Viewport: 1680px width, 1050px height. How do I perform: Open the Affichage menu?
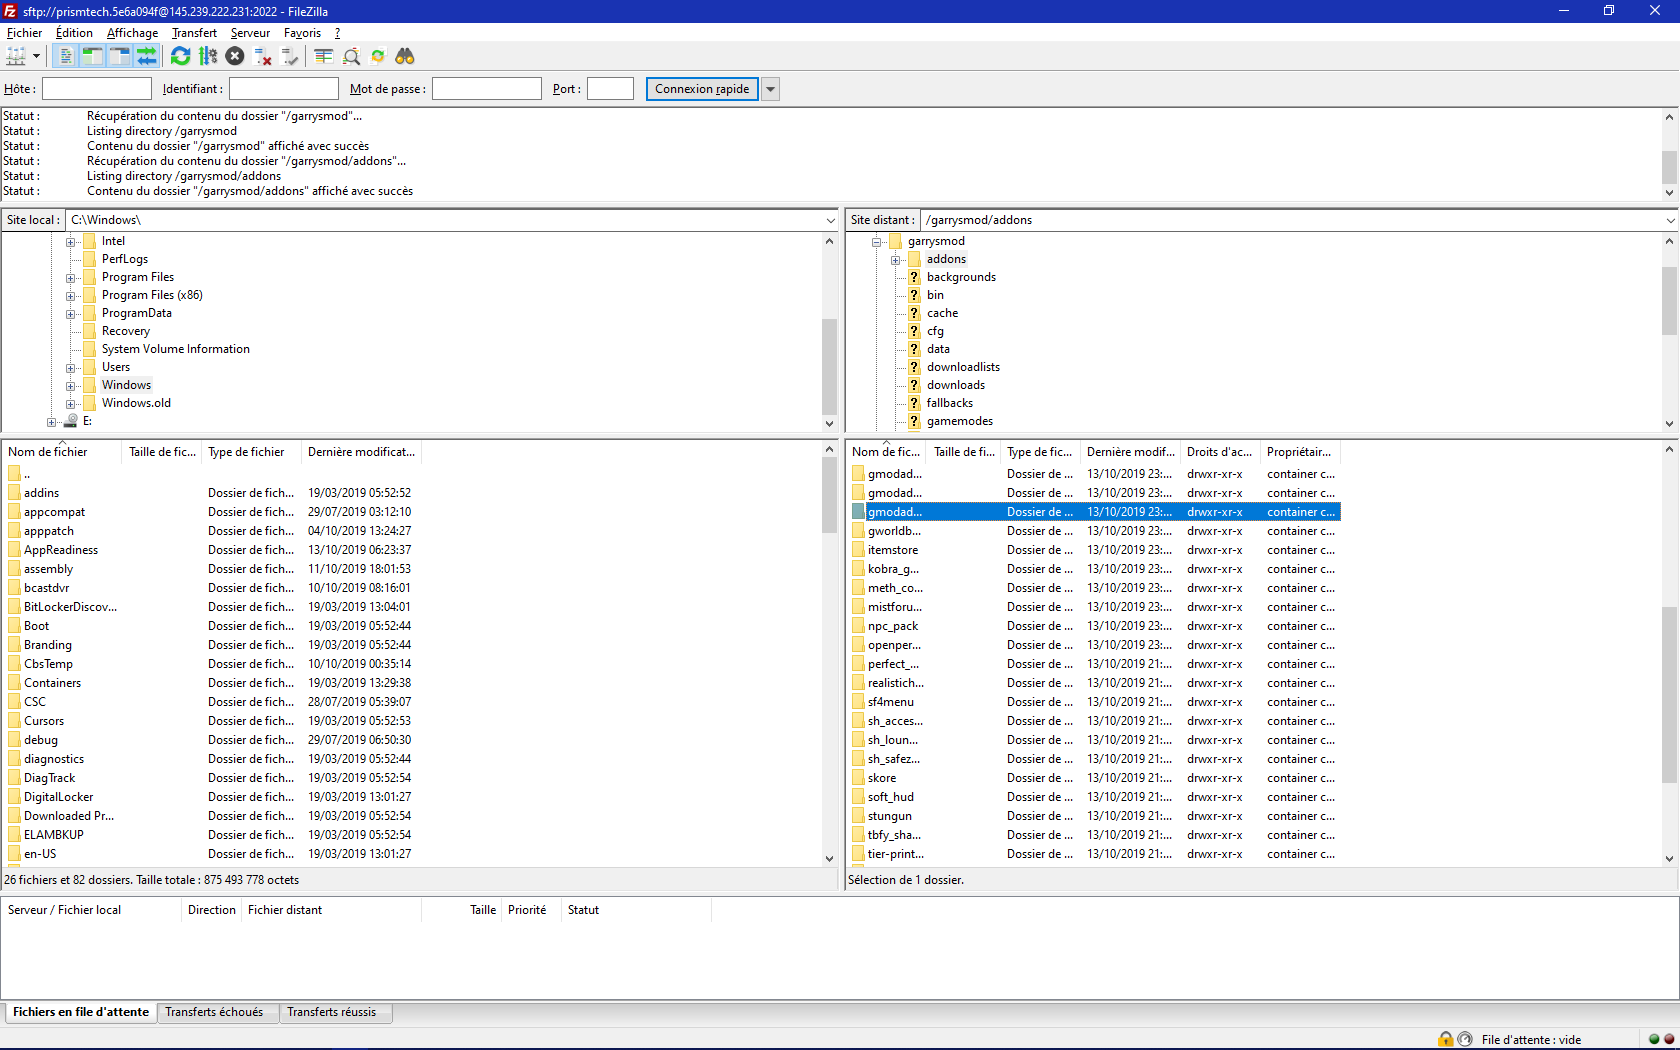pos(132,33)
